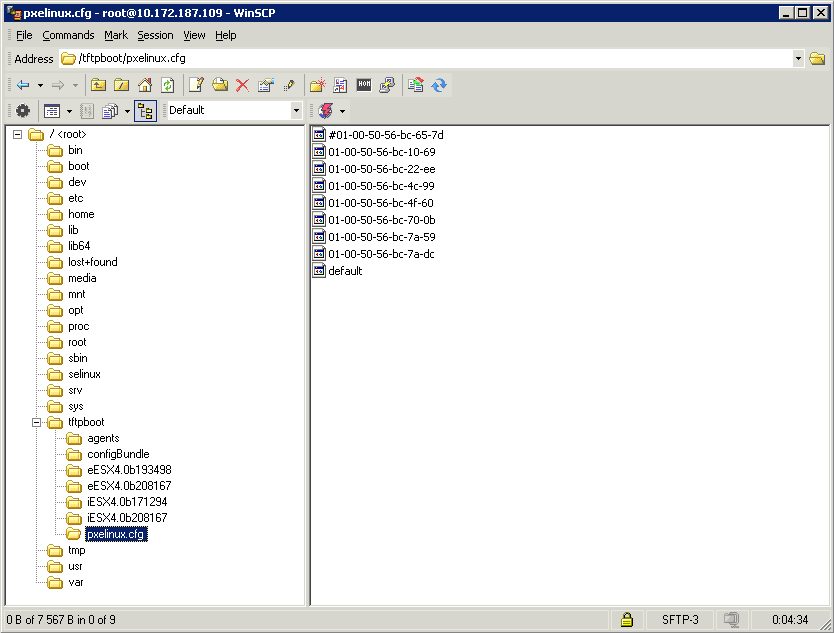Go back to previous directory
Screen dimensions: 834x633
coord(23,85)
